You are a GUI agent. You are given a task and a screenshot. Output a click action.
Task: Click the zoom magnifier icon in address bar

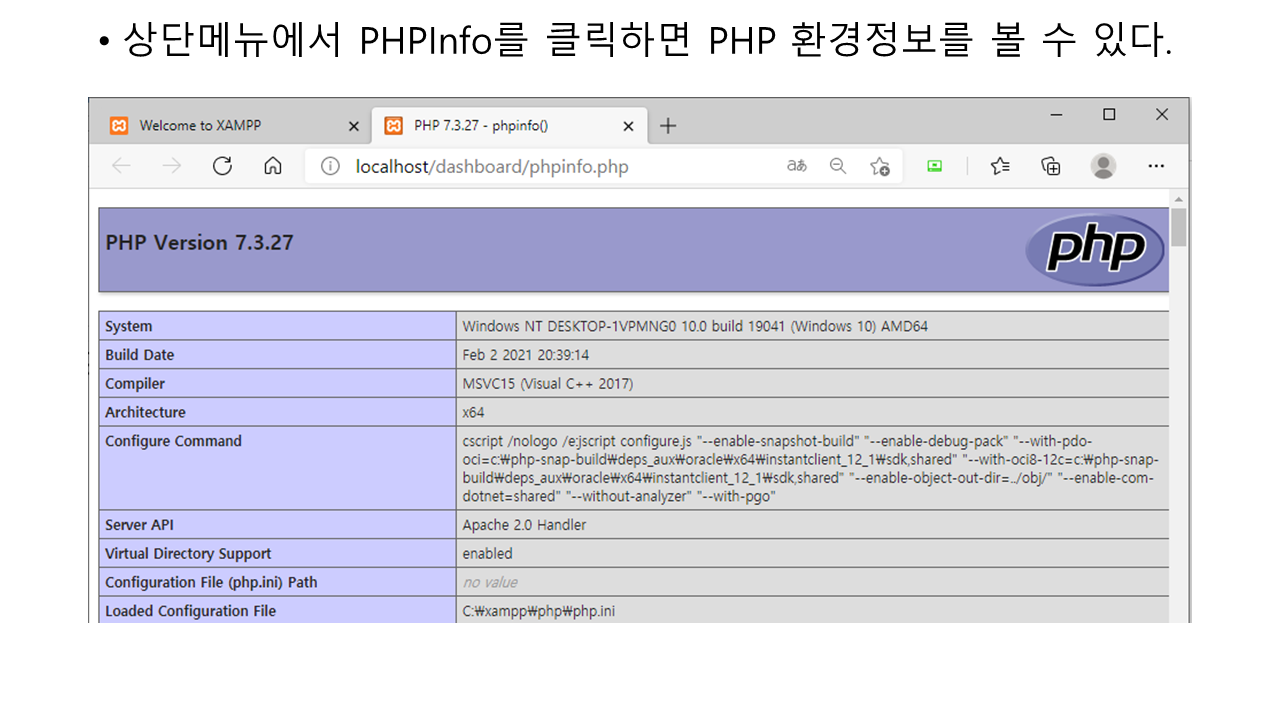pos(838,167)
